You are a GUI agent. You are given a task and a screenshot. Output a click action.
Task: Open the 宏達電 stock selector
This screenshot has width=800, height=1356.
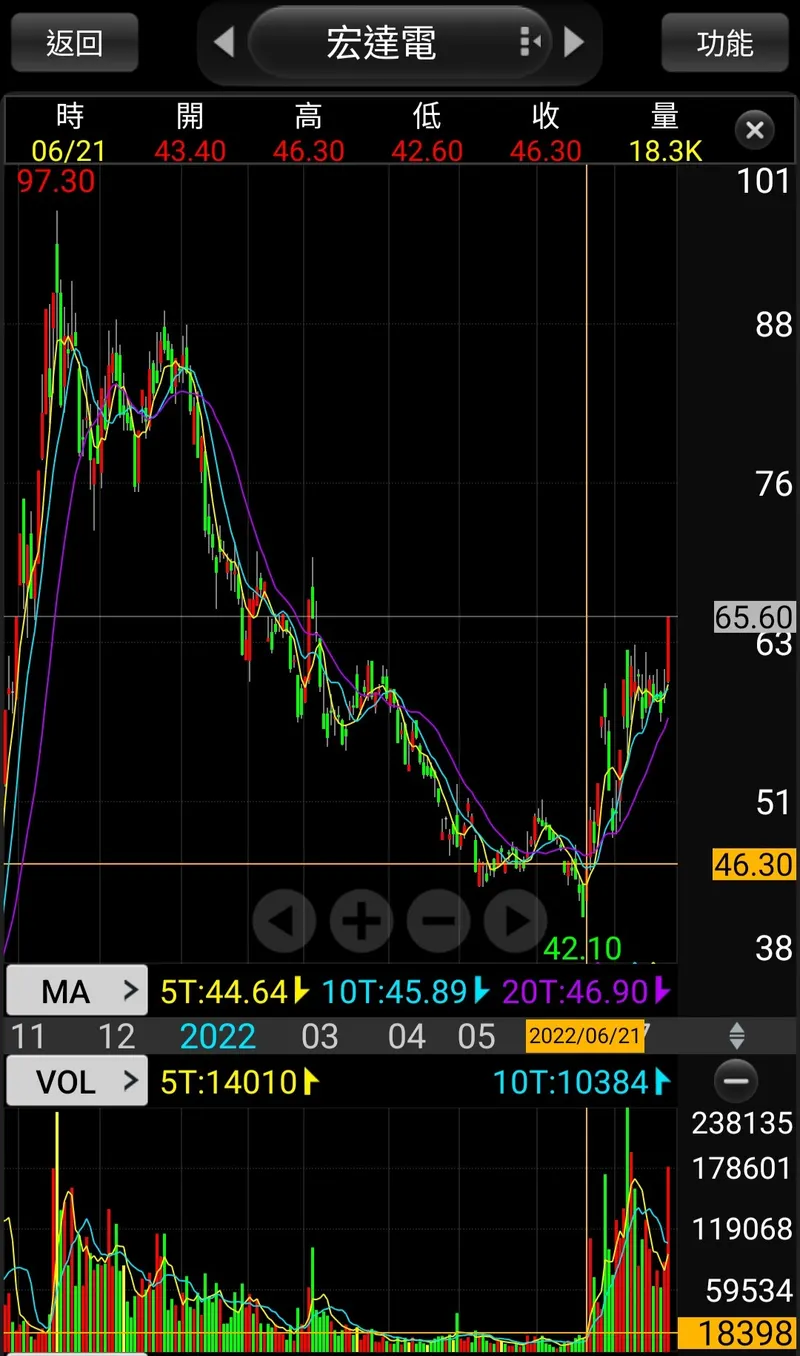[399, 42]
